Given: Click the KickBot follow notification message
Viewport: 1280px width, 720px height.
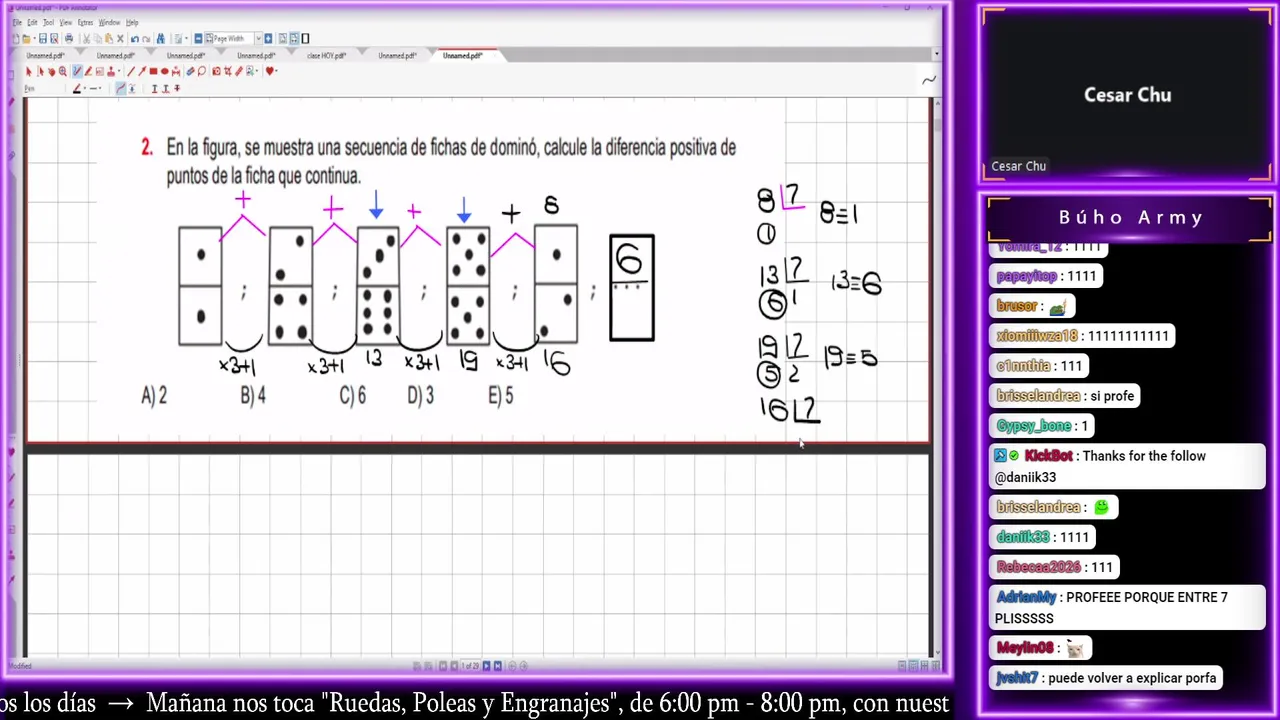Looking at the screenshot, I should pyautogui.click(x=1127, y=466).
